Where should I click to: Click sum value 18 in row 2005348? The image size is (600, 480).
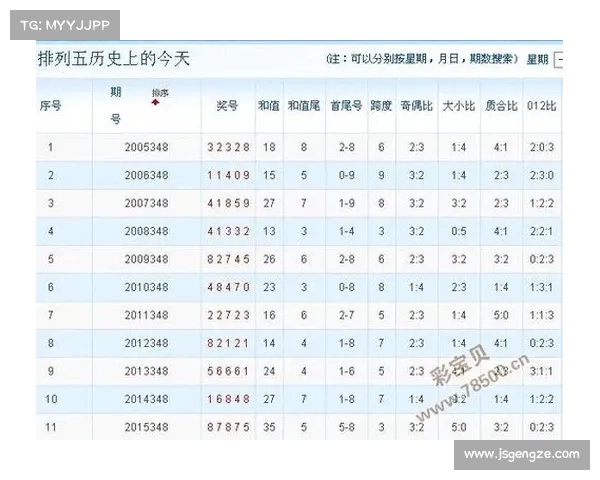(x=269, y=147)
